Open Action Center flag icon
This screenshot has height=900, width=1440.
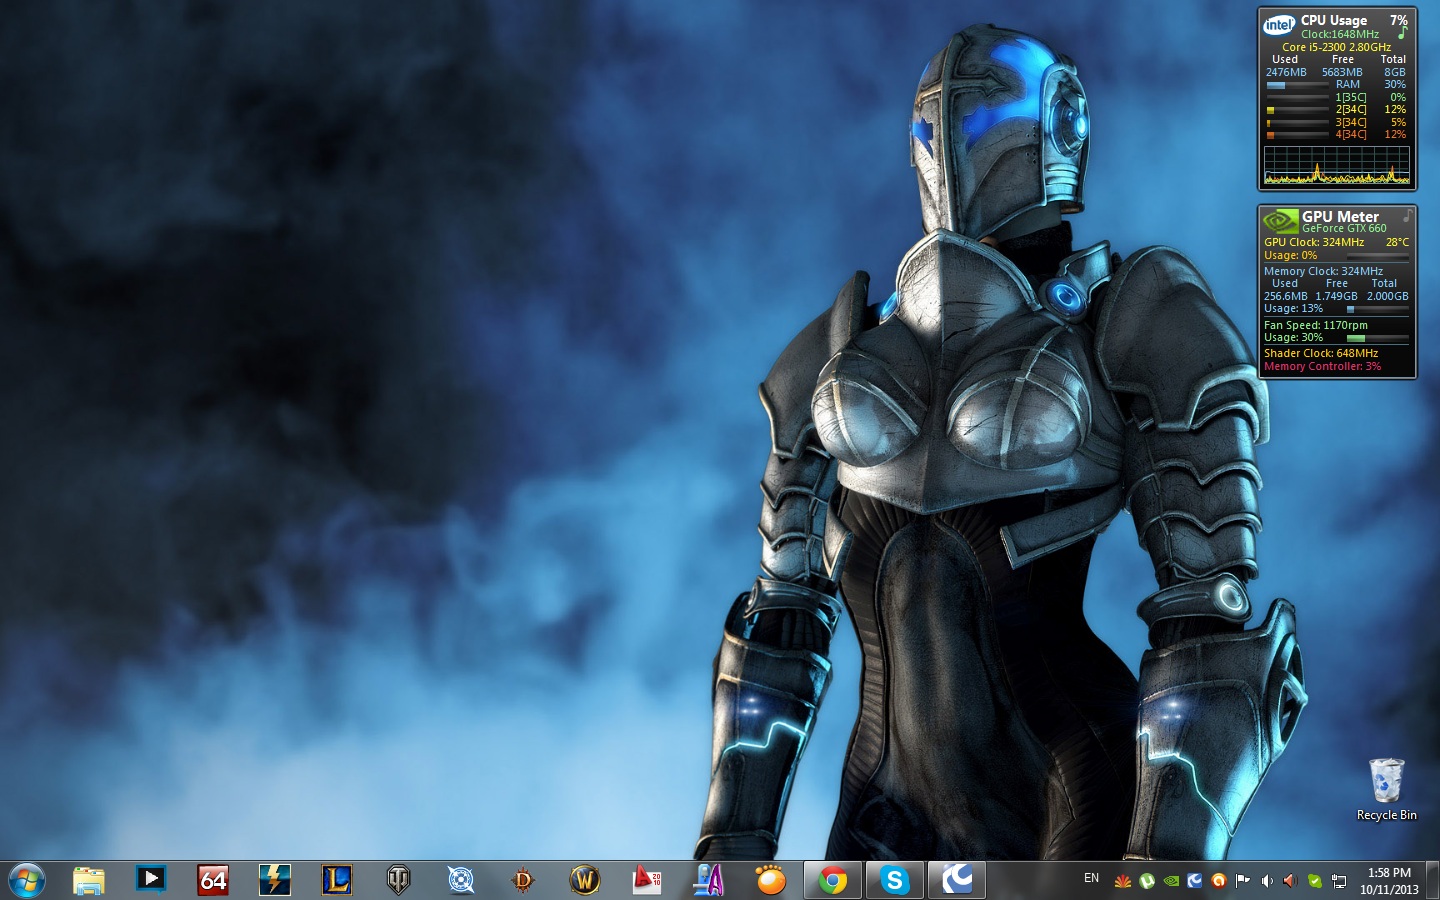click(1243, 881)
